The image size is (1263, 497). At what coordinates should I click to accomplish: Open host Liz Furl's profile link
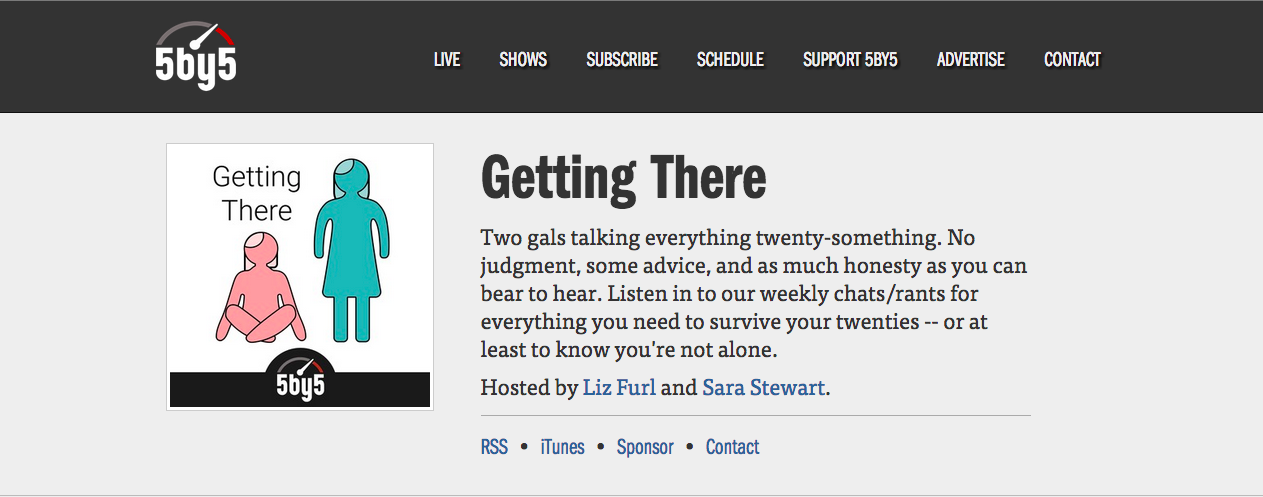[x=619, y=387]
